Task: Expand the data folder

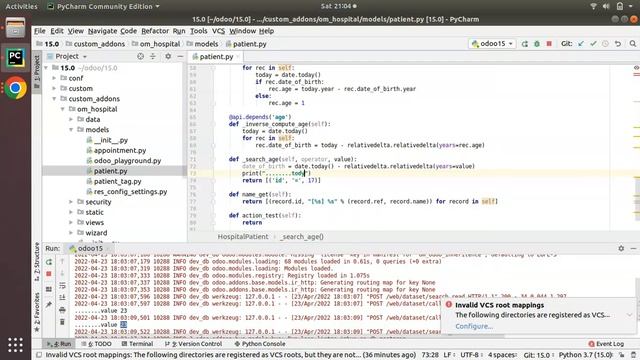Action: (71, 119)
